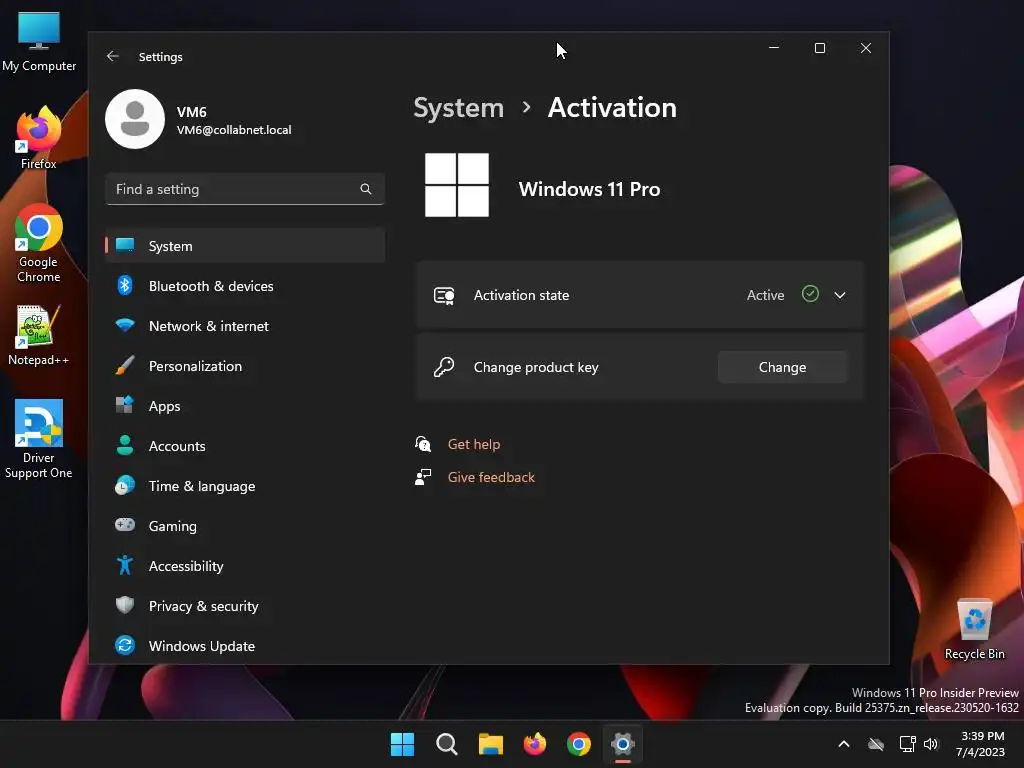
Task: Click the Windows 11 Pro logo
Action: pyautogui.click(x=456, y=185)
